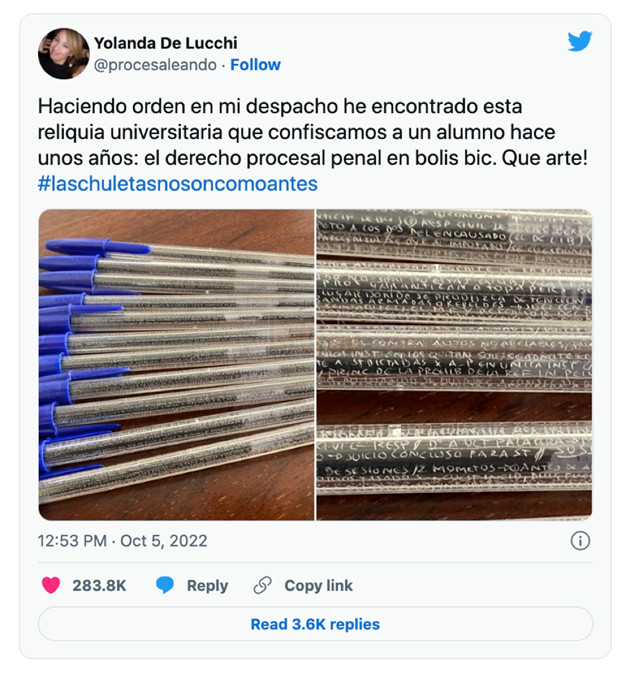Click the Reply text label
The image size is (630, 674).
tap(207, 585)
